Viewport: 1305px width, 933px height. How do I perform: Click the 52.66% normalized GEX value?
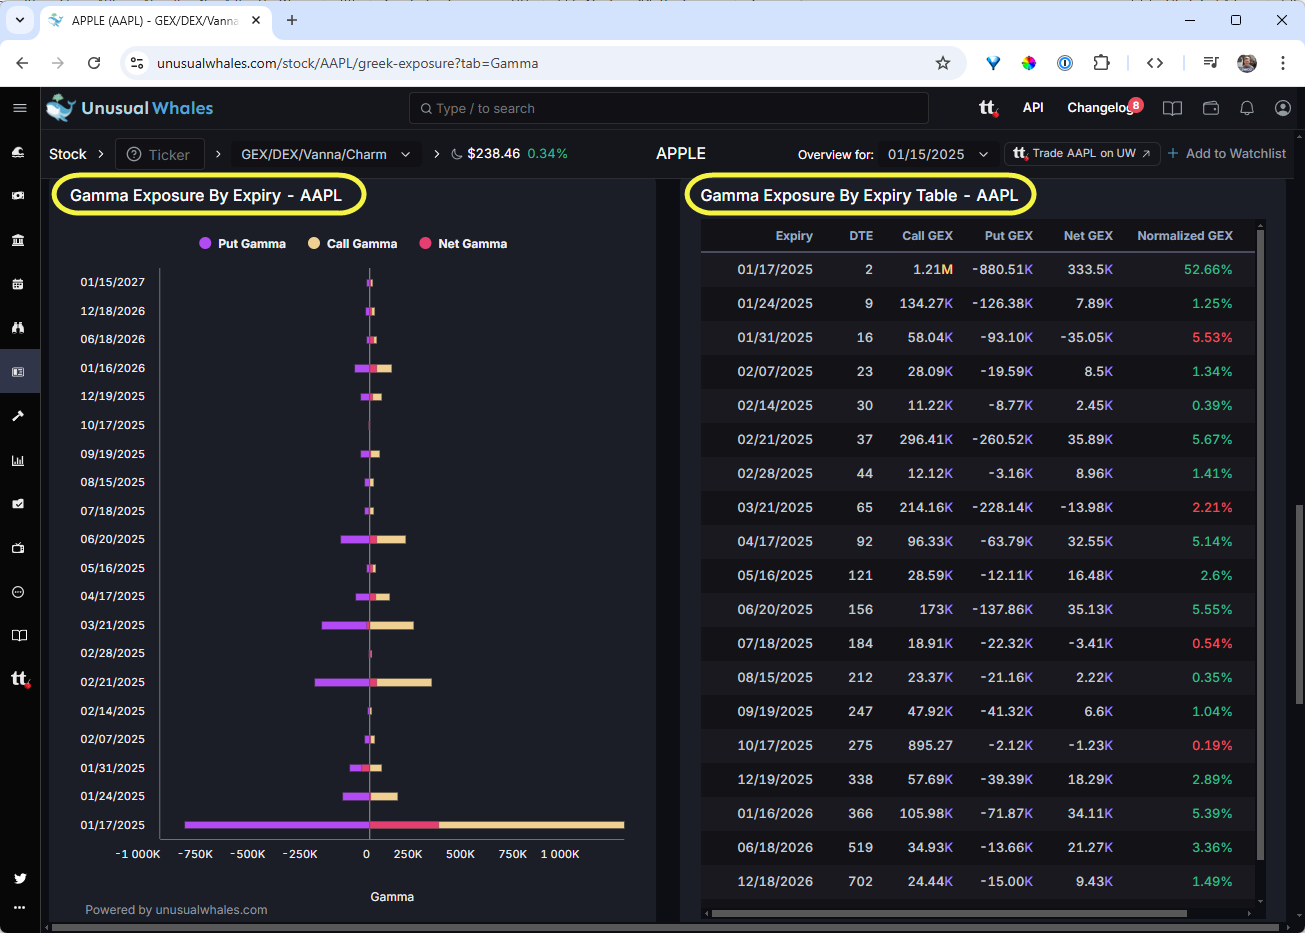click(1208, 270)
